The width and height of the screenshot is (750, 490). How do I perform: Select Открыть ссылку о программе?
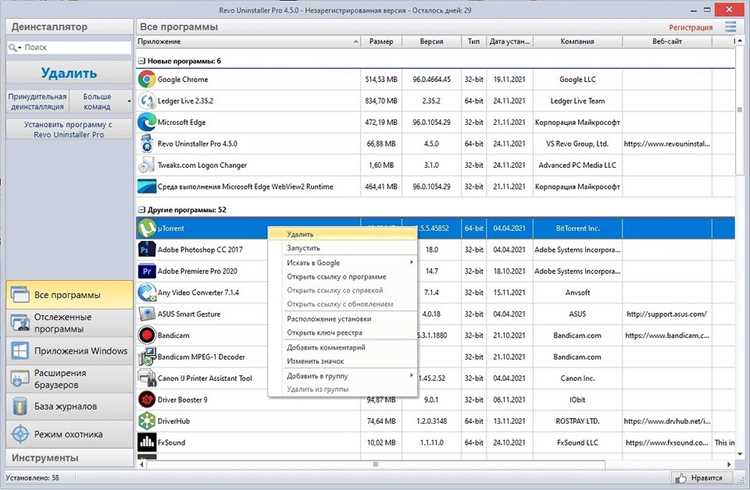(342, 277)
